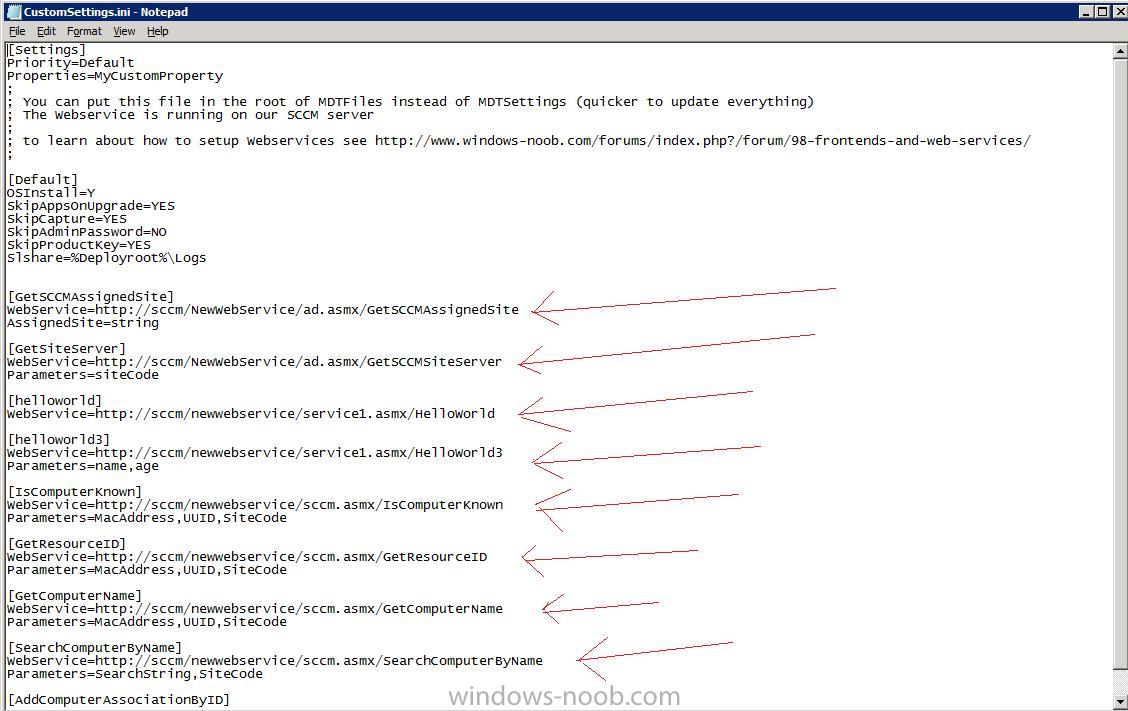
Task: Open the Help menu
Action: pyautogui.click(x=158, y=31)
